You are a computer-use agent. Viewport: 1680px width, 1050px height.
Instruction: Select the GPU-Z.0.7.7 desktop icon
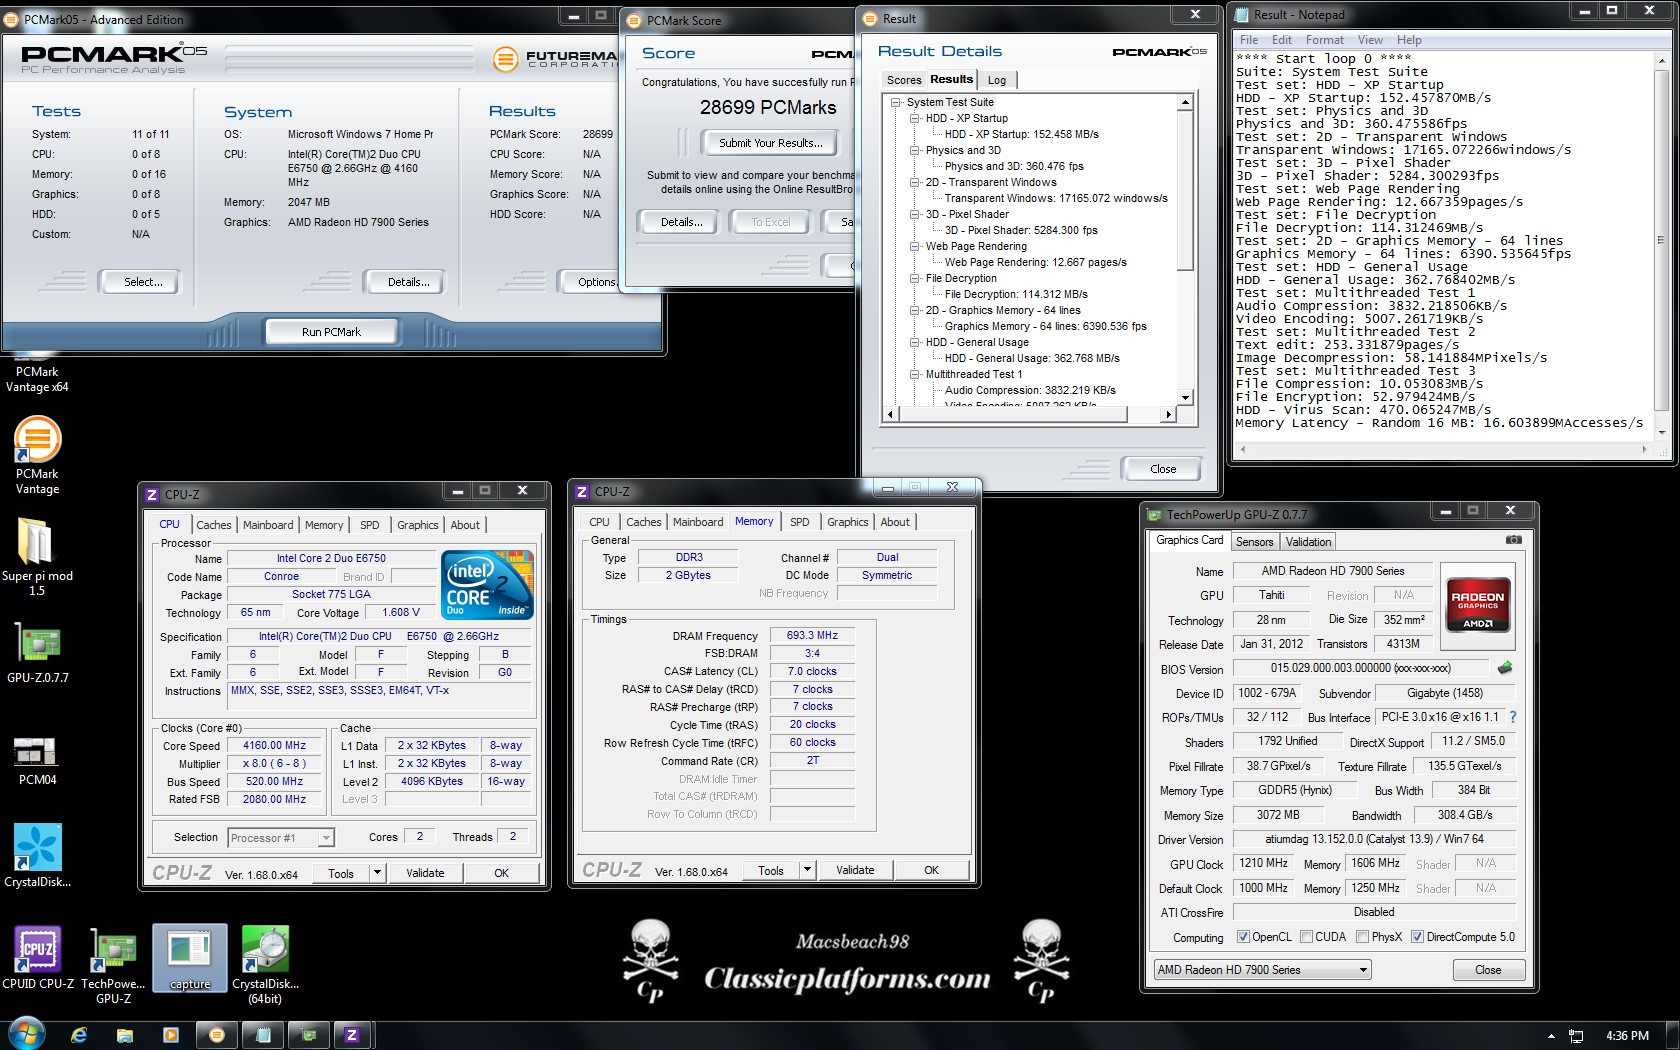click(37, 652)
